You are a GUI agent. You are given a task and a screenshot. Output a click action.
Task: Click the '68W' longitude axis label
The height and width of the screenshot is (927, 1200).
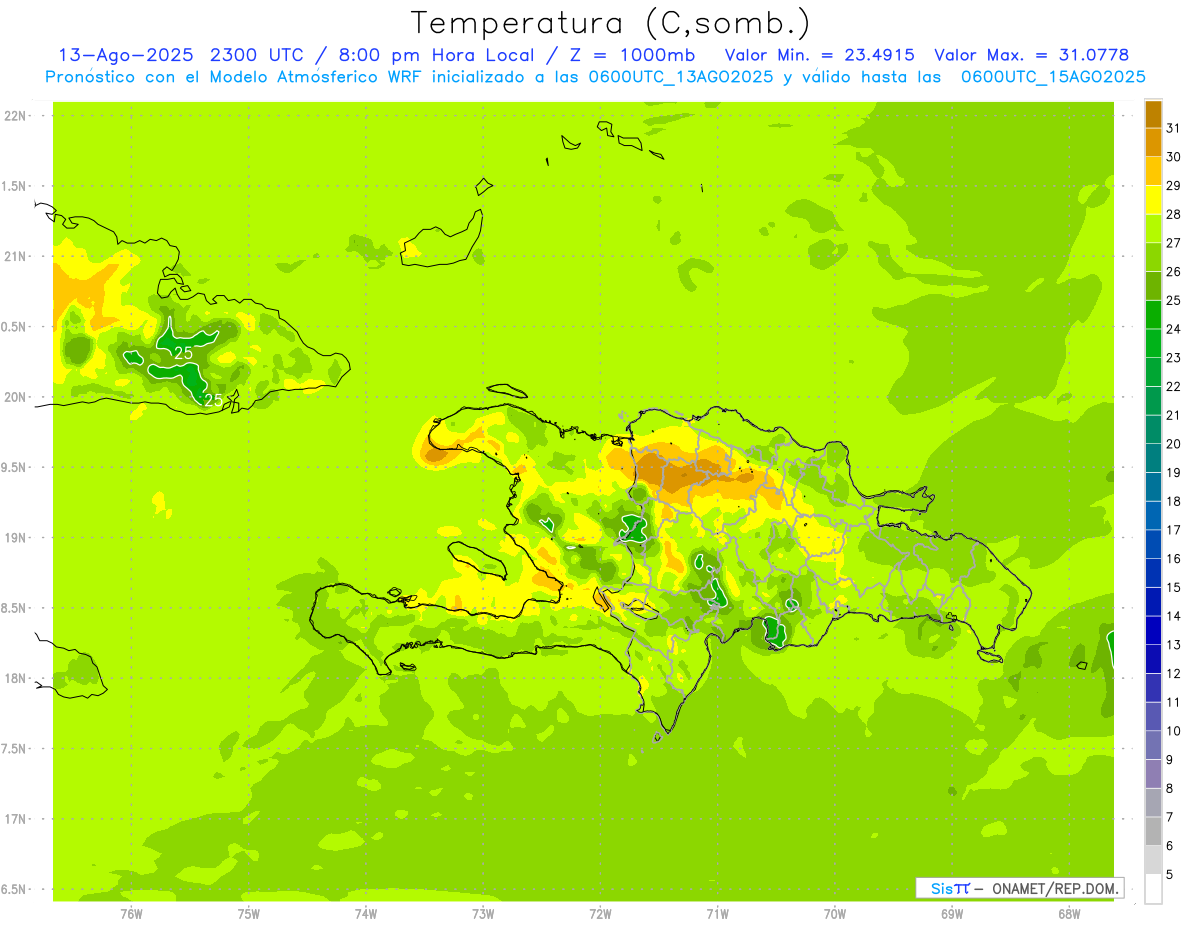tap(1069, 914)
